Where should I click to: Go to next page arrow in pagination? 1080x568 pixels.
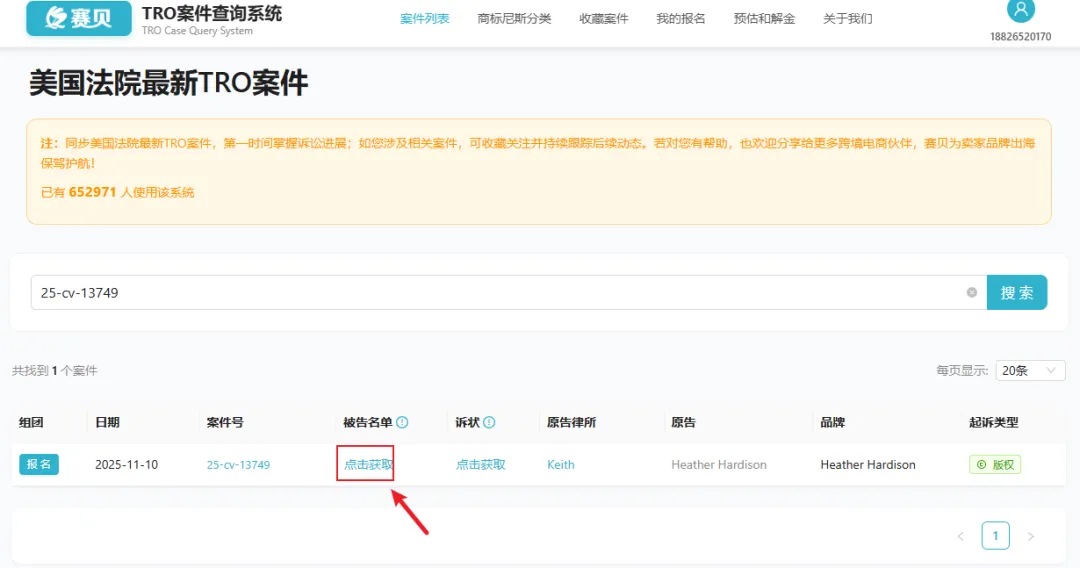(1030, 537)
